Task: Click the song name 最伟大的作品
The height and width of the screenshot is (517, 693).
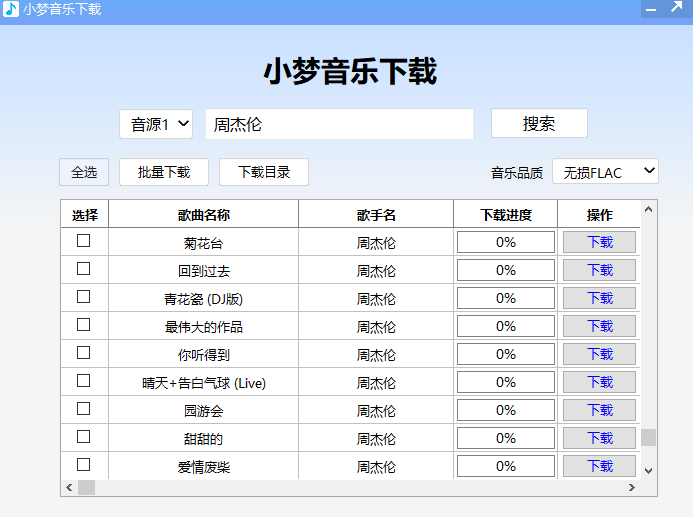Action: (x=204, y=327)
